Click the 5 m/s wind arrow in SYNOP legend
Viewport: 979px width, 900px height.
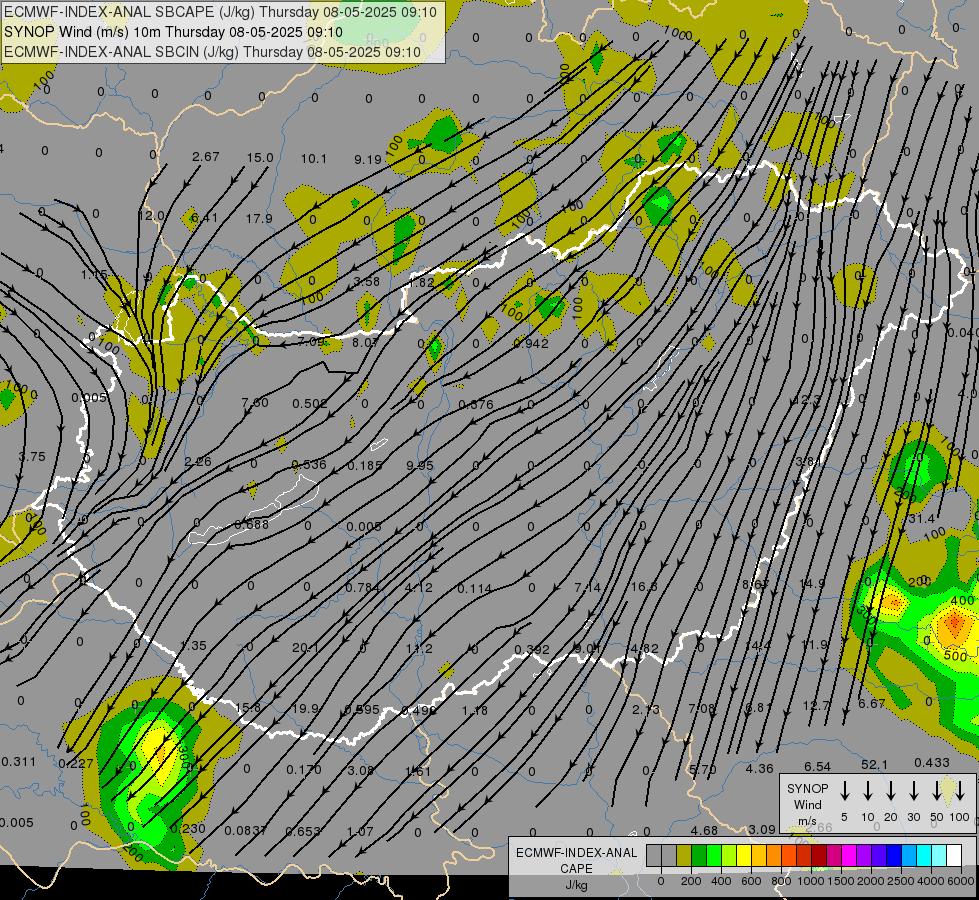(x=844, y=791)
